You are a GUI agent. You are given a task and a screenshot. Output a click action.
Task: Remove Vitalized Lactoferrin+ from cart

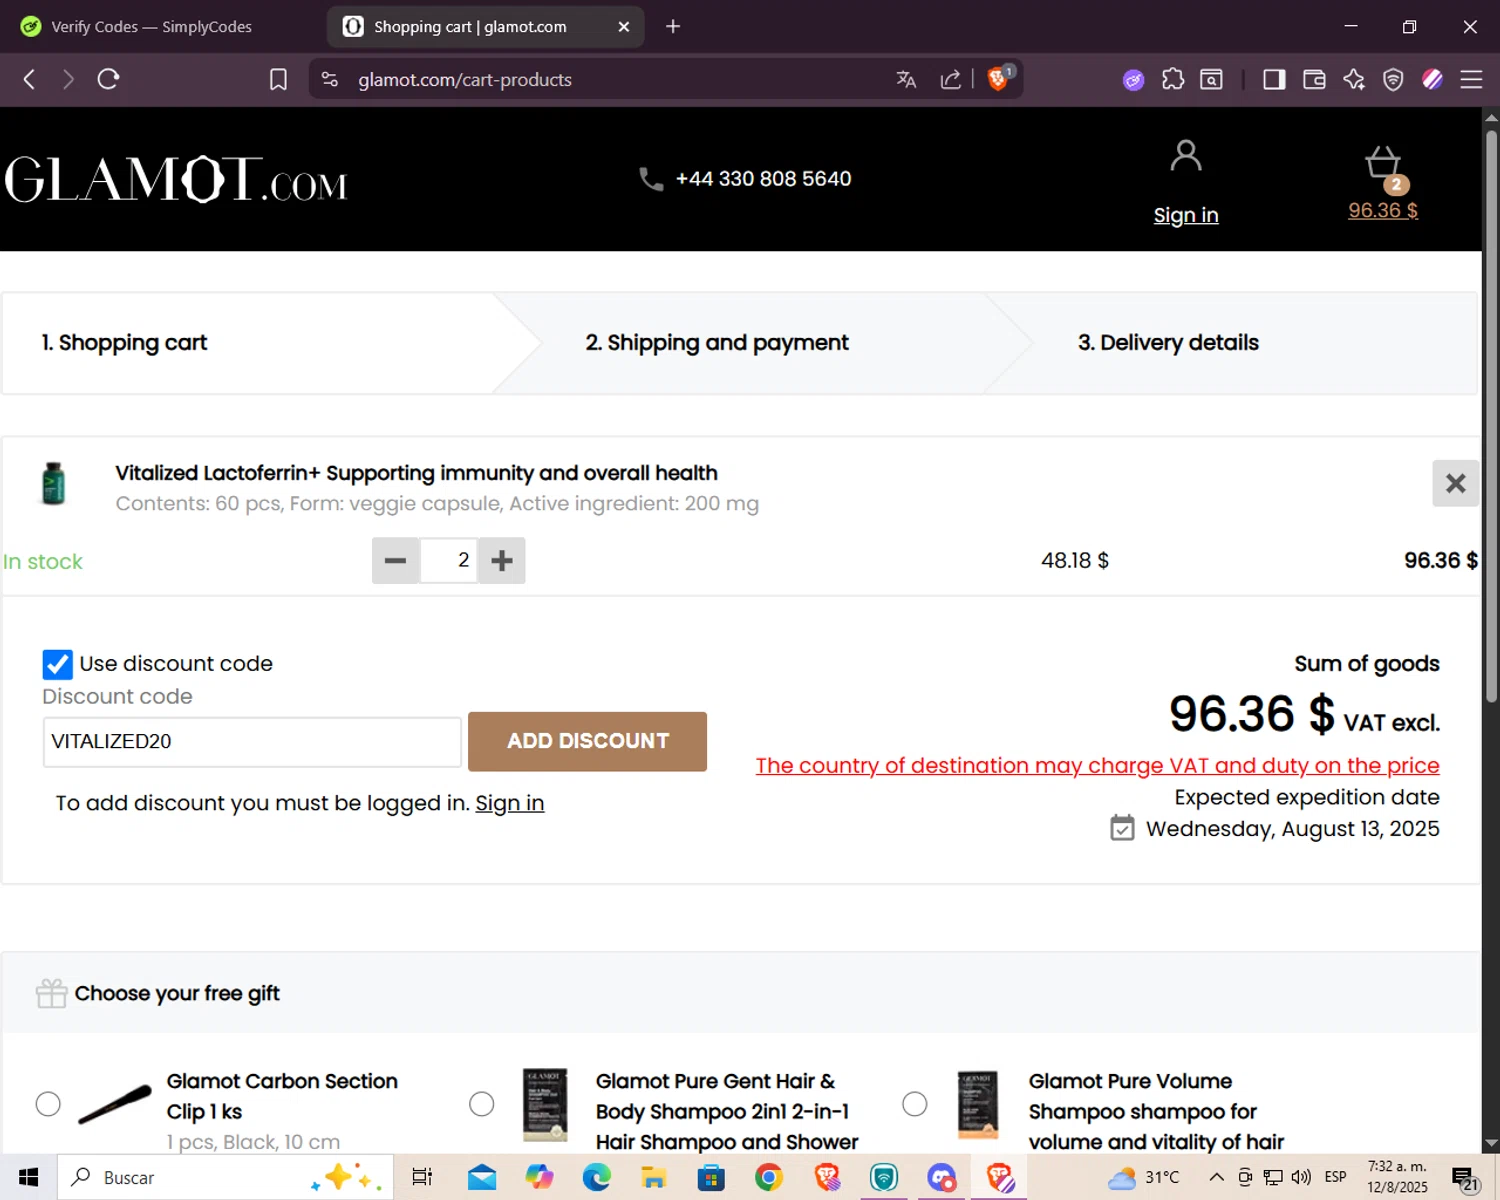point(1455,484)
